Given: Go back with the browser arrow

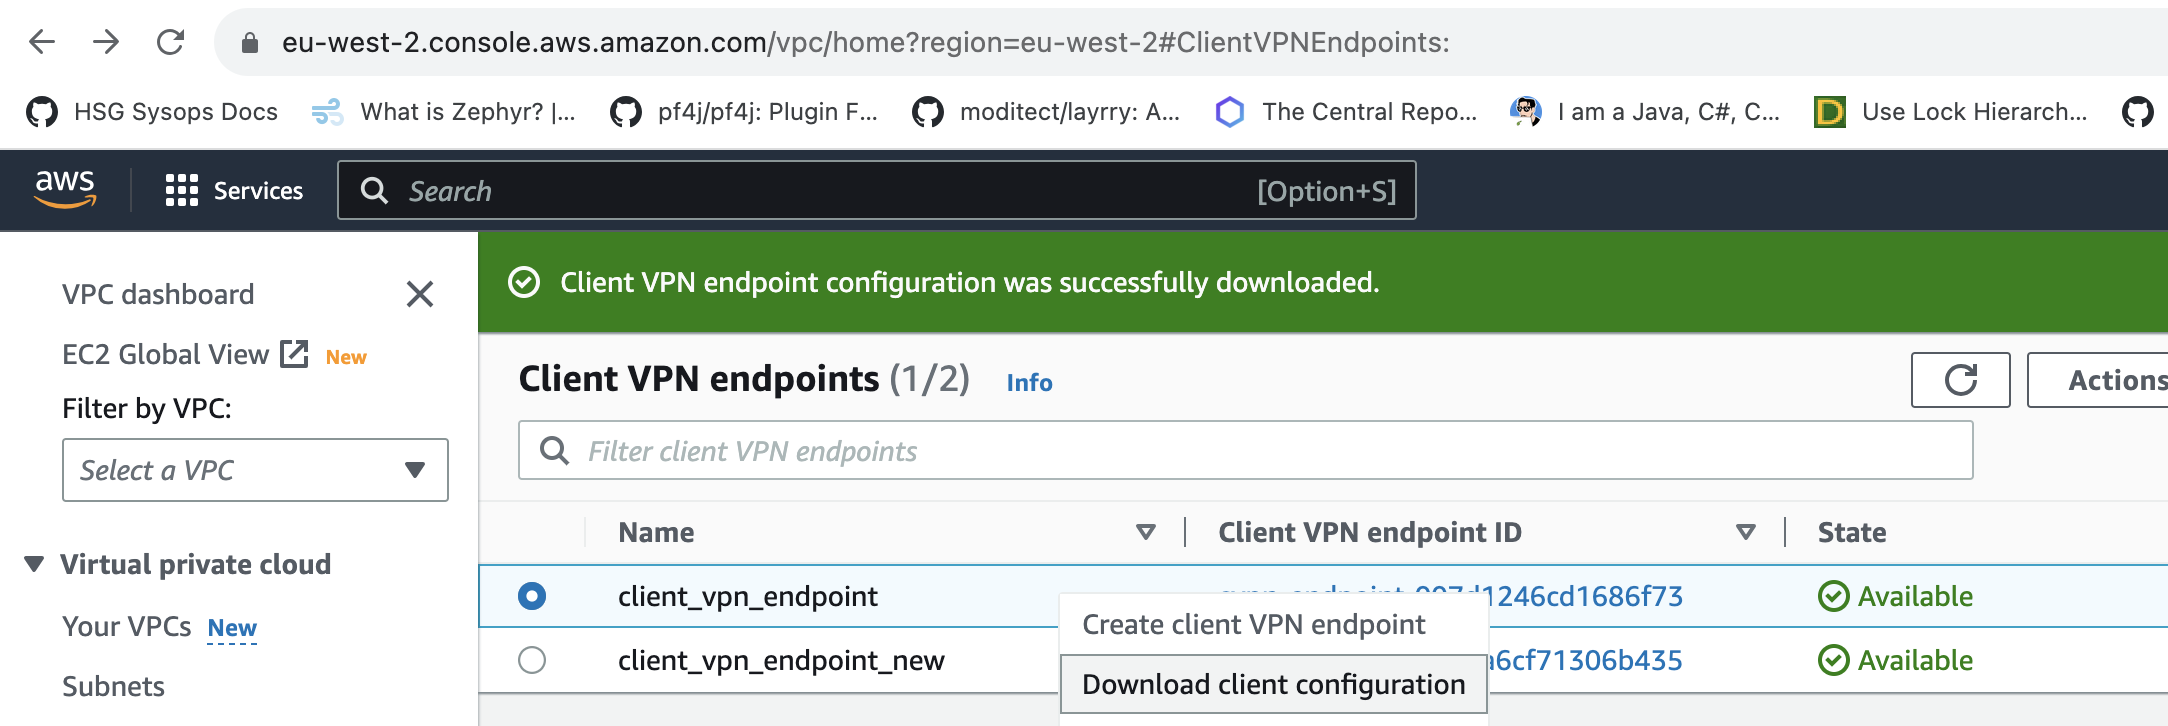Looking at the screenshot, I should tap(42, 42).
